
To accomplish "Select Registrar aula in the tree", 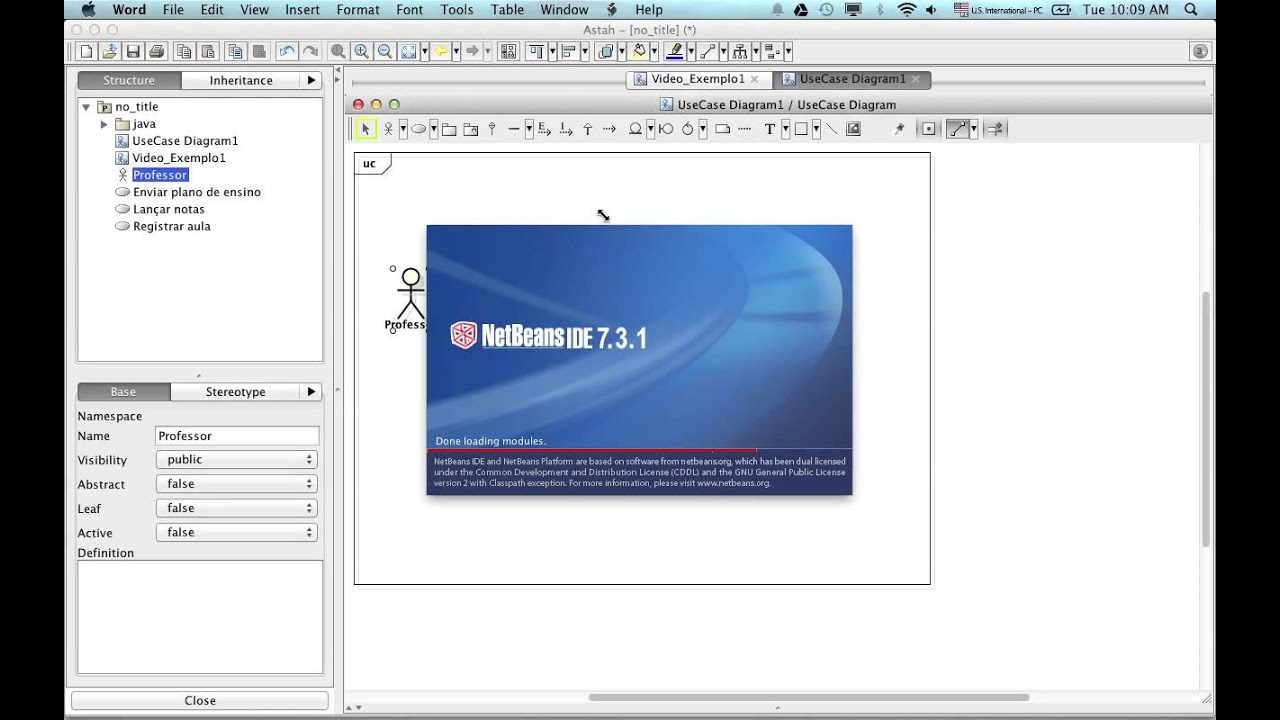I will 171,226.
